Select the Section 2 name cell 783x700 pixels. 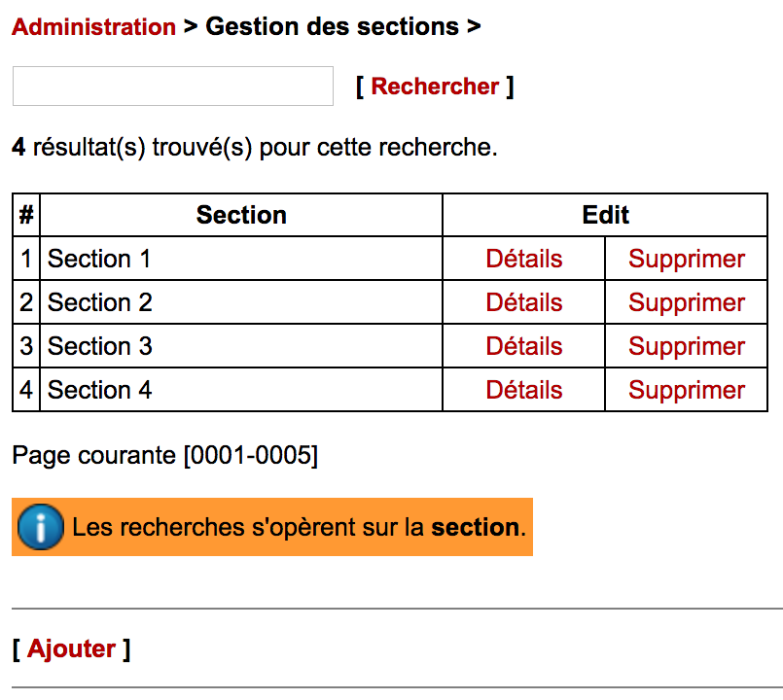pyautogui.click(x=100, y=303)
